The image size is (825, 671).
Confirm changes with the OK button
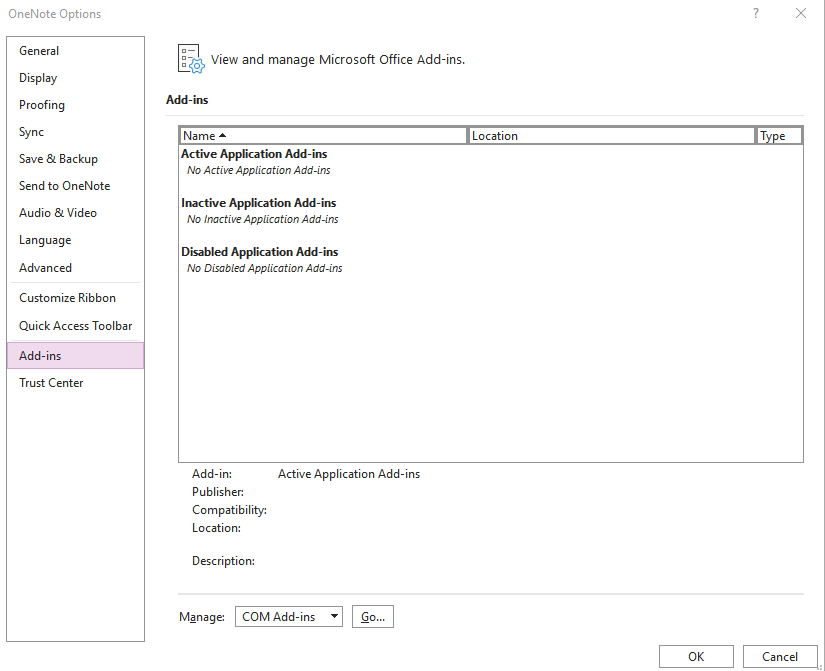click(x=696, y=656)
